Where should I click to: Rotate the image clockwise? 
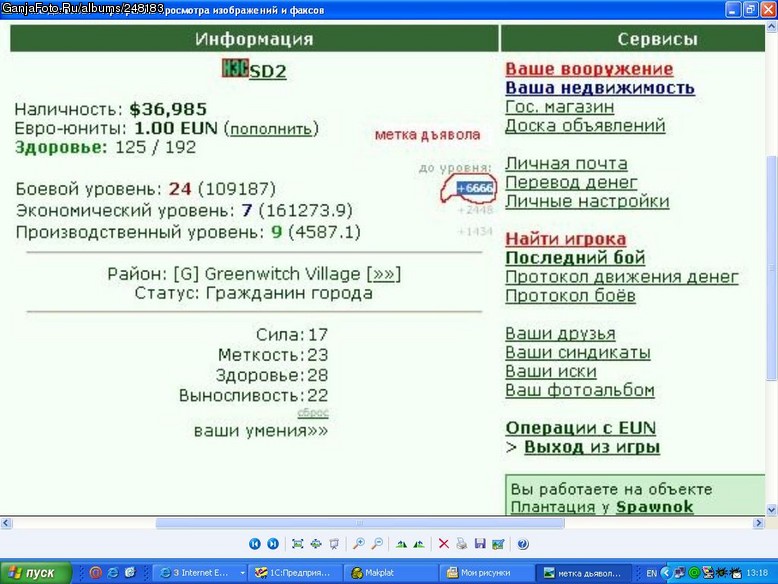click(x=401, y=544)
